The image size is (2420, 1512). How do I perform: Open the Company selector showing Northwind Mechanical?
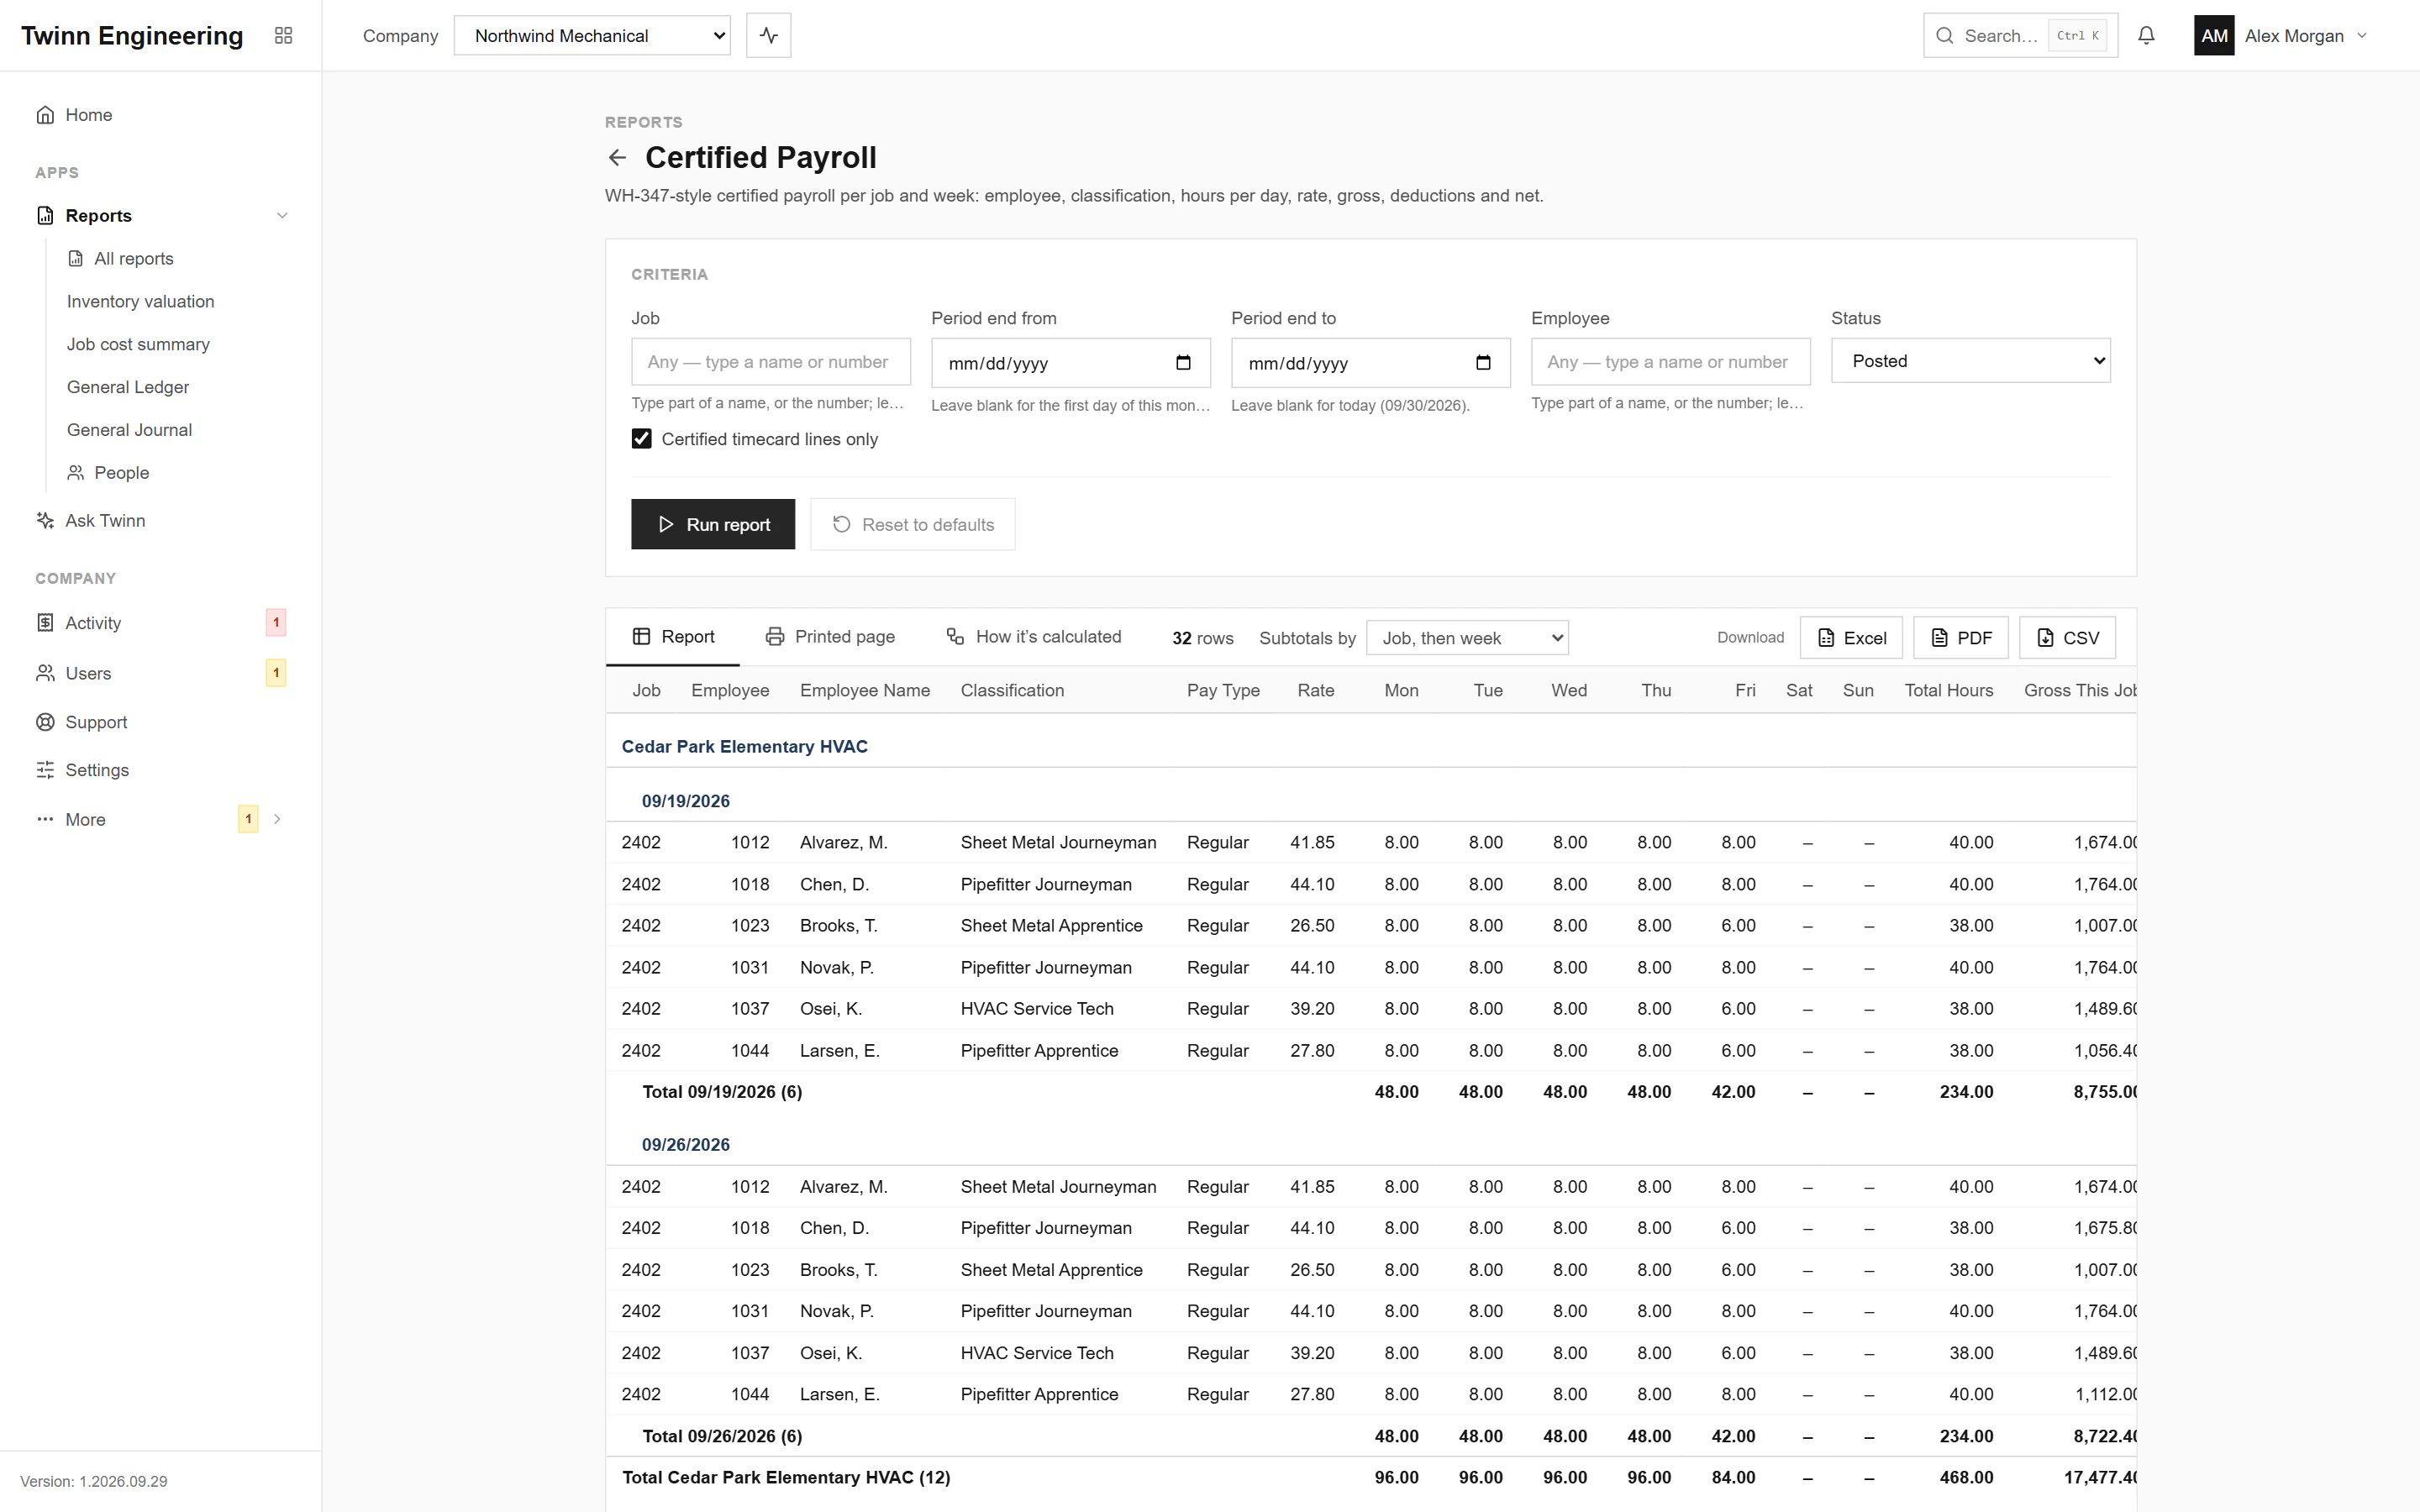coord(592,35)
